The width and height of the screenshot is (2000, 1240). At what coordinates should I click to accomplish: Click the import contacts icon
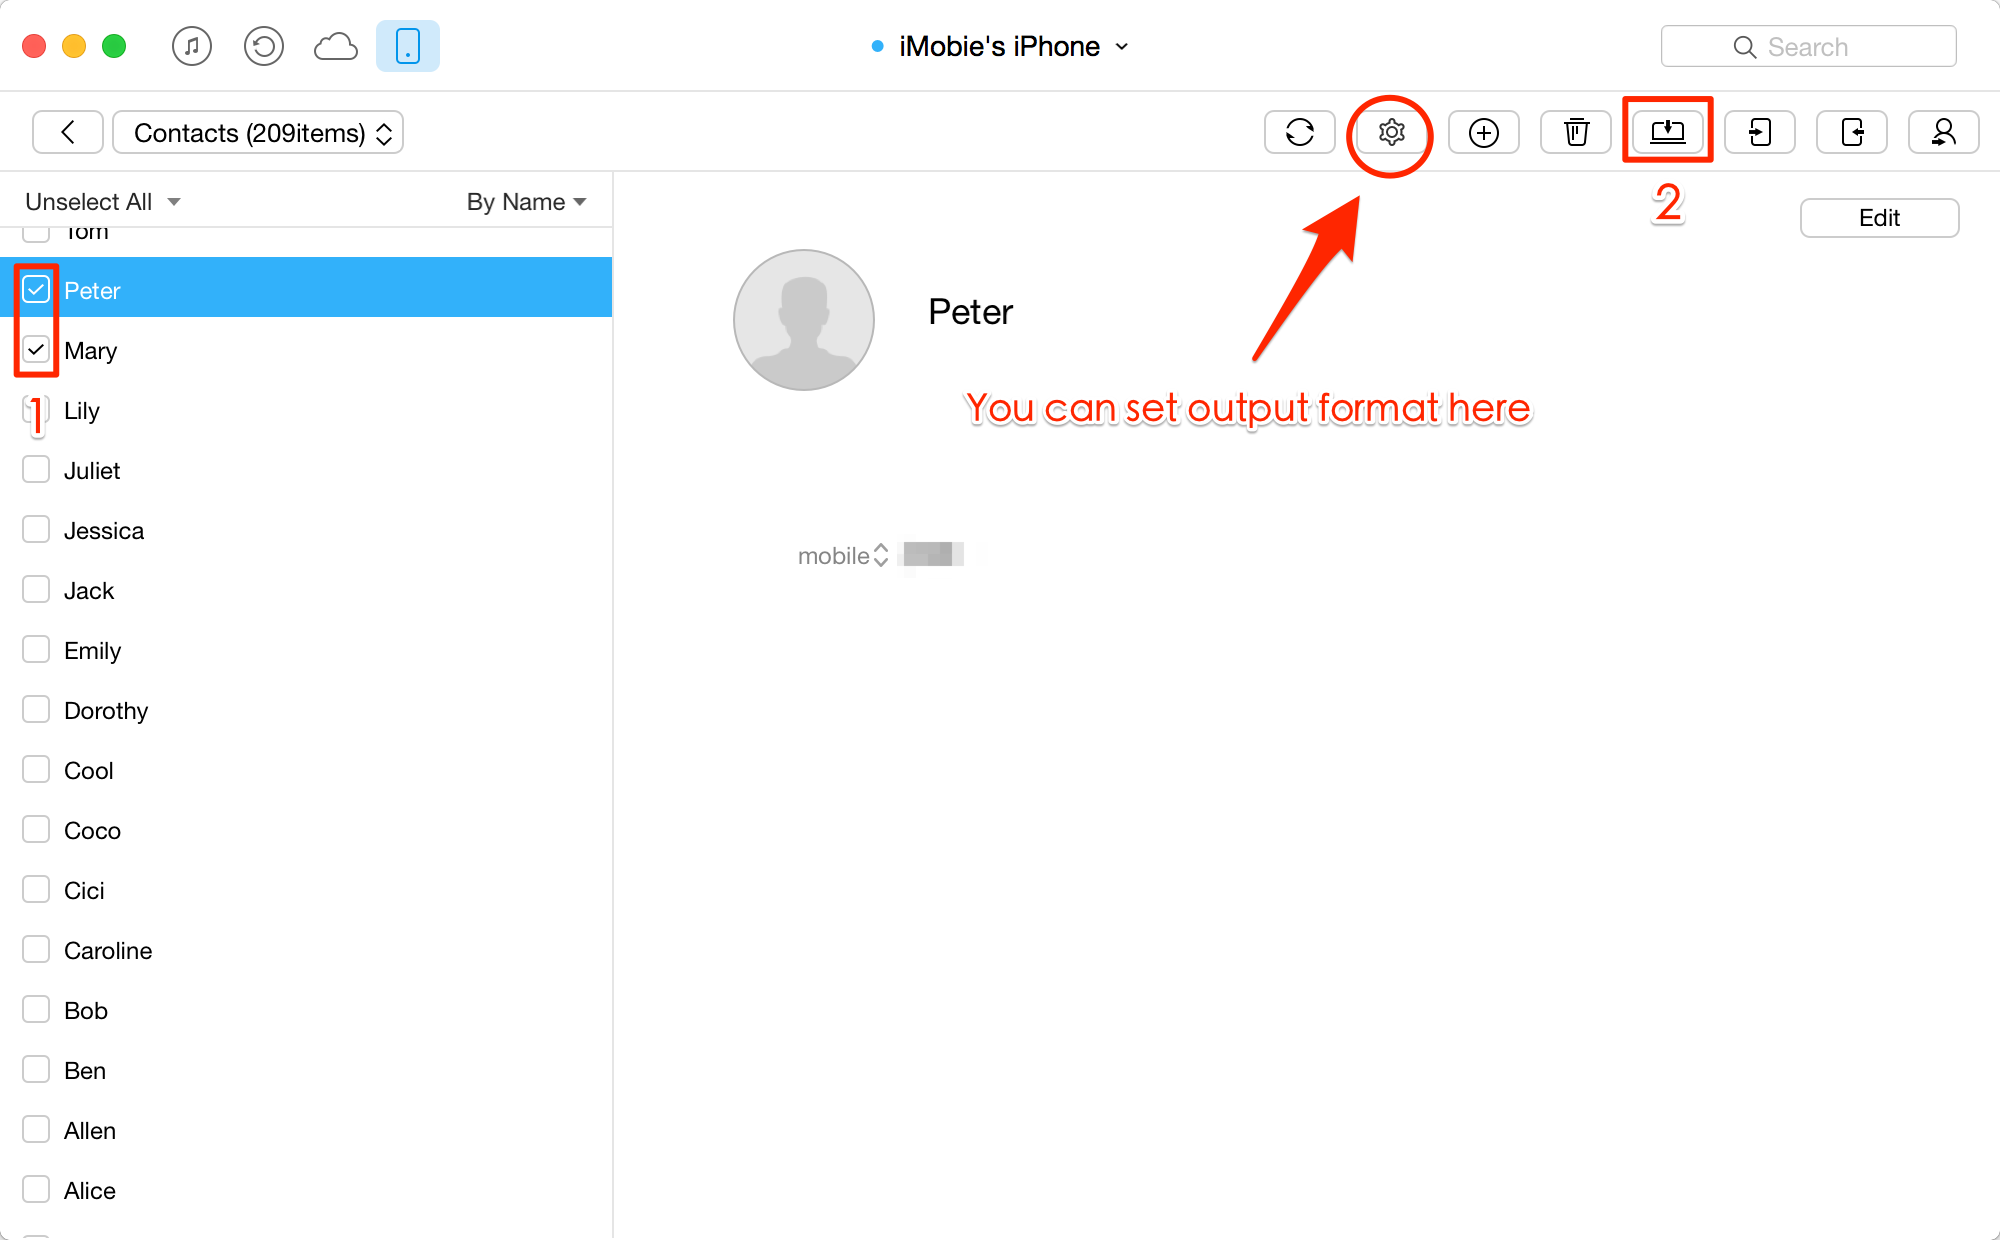[1757, 133]
